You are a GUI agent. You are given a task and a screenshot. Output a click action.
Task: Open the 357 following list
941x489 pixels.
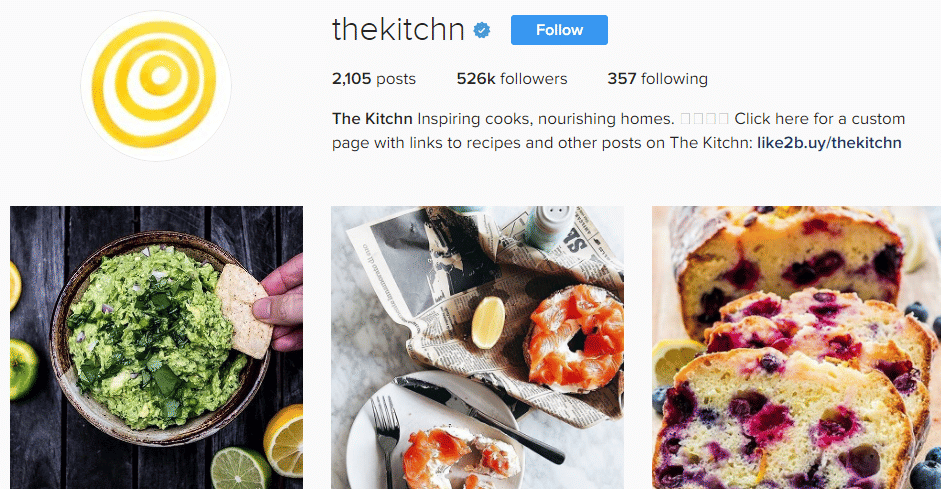pyautogui.click(x=657, y=79)
